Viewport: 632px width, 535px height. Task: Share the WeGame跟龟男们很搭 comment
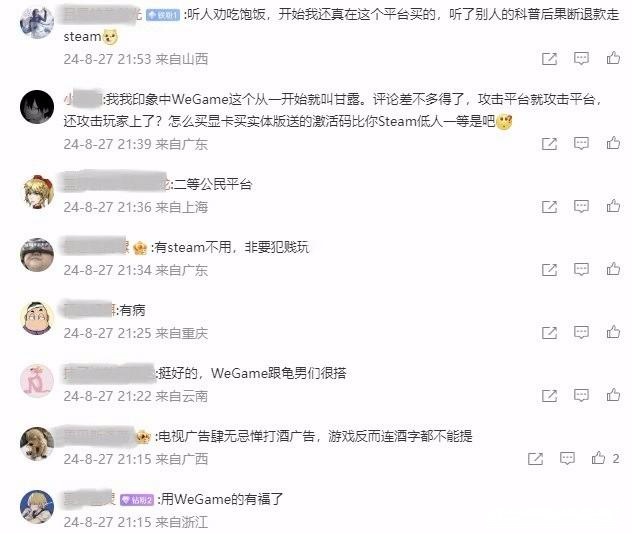pyautogui.click(x=549, y=396)
